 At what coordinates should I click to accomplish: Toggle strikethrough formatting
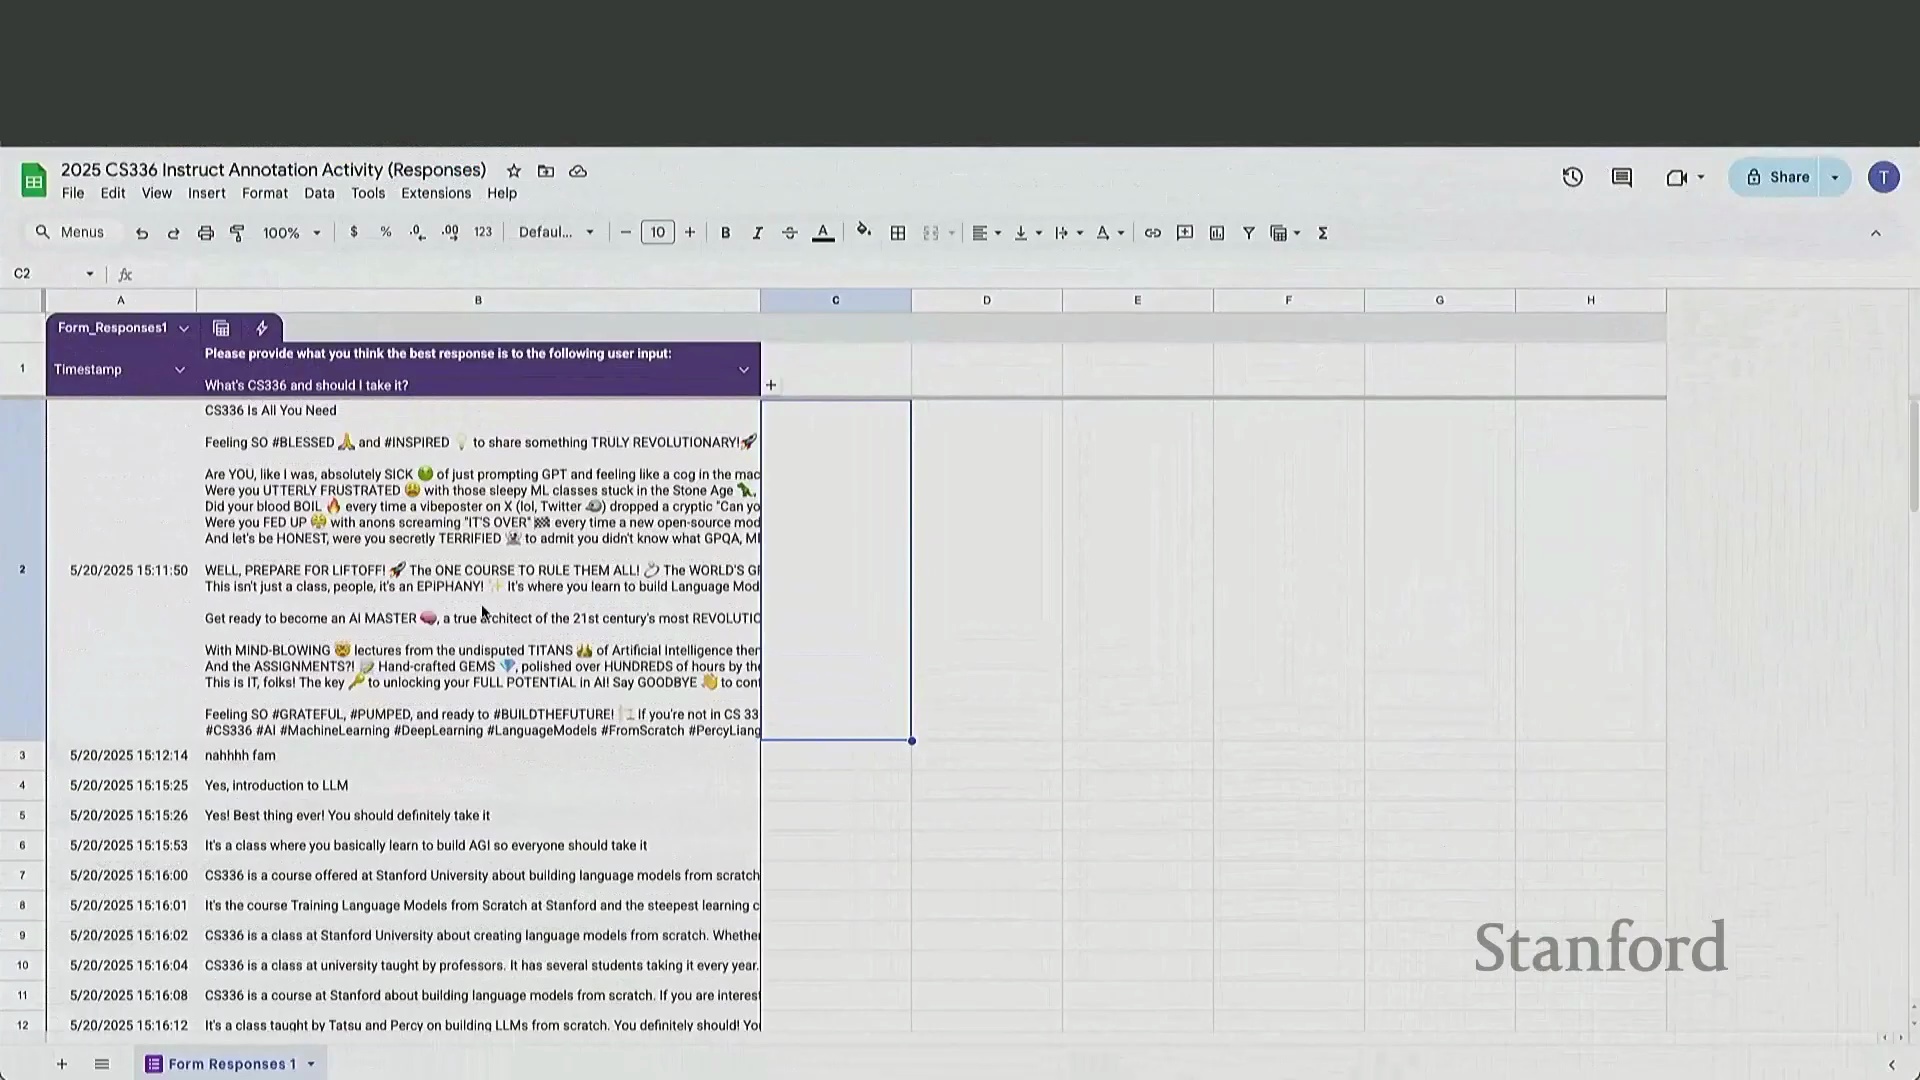789,233
